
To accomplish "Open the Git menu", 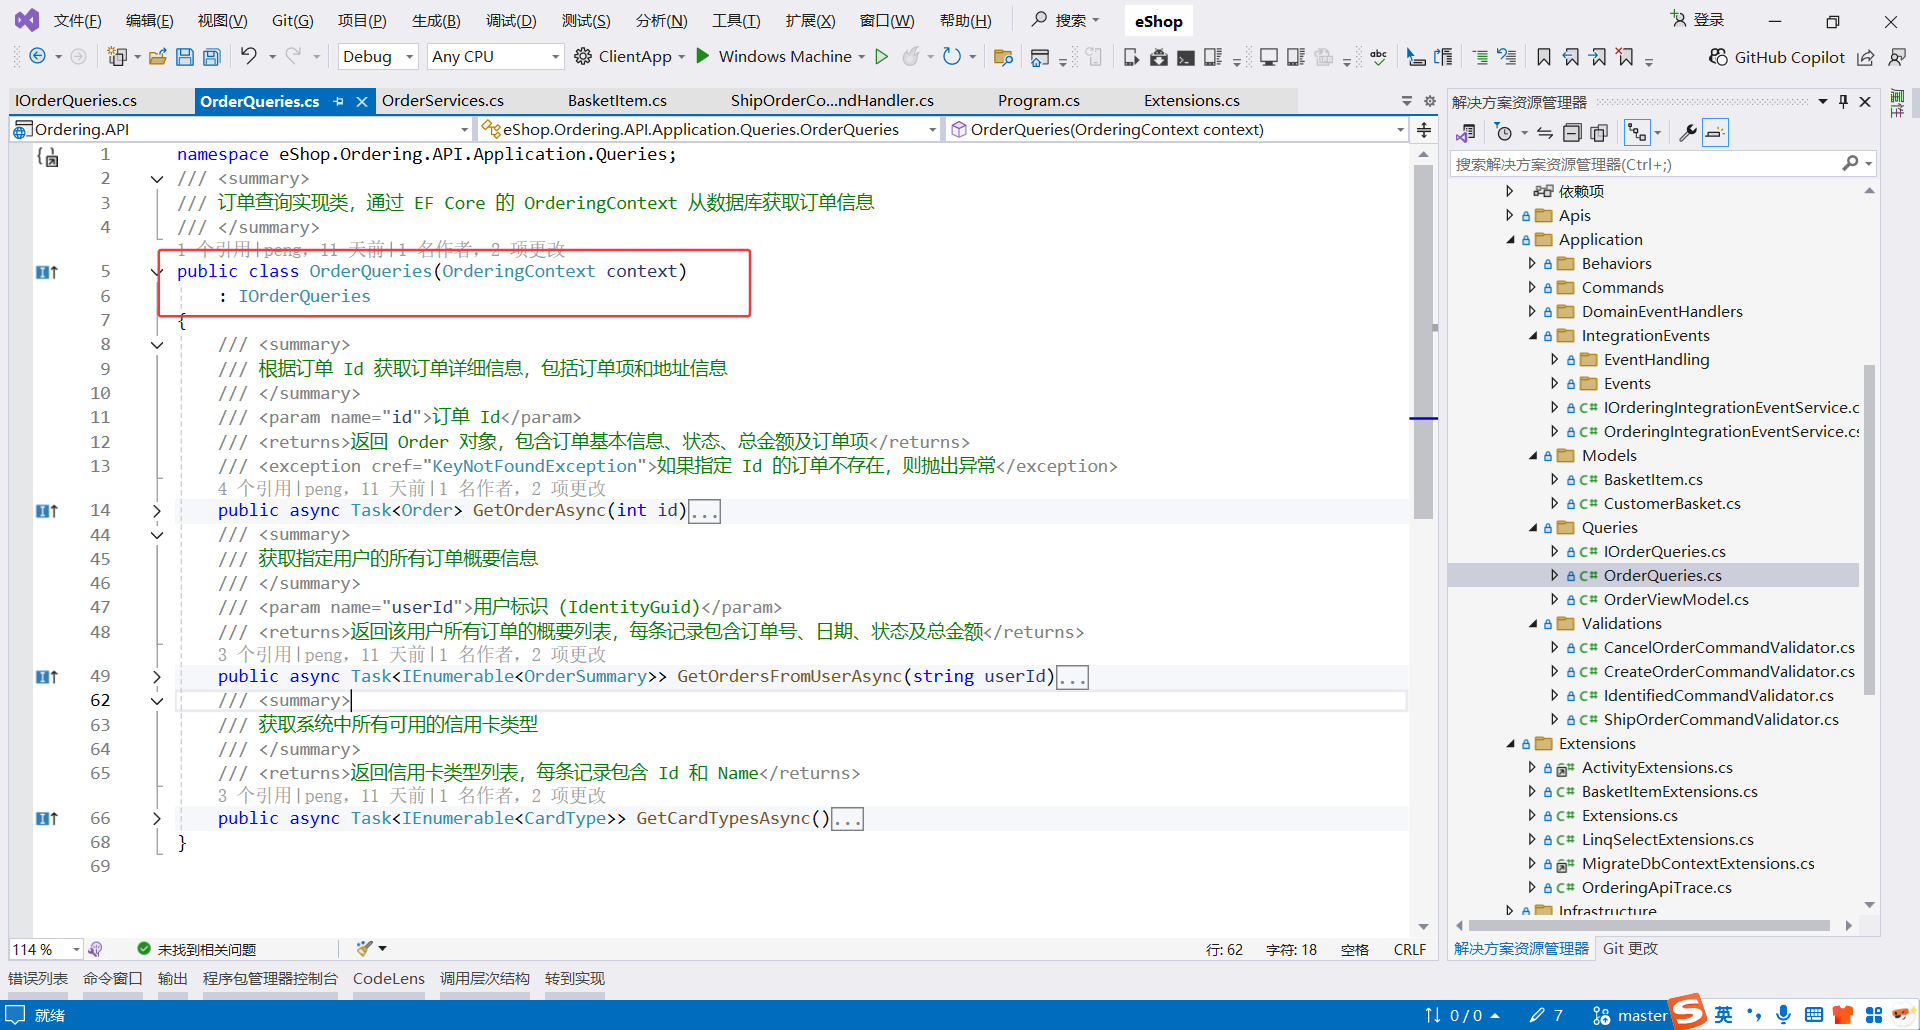I will click(291, 20).
